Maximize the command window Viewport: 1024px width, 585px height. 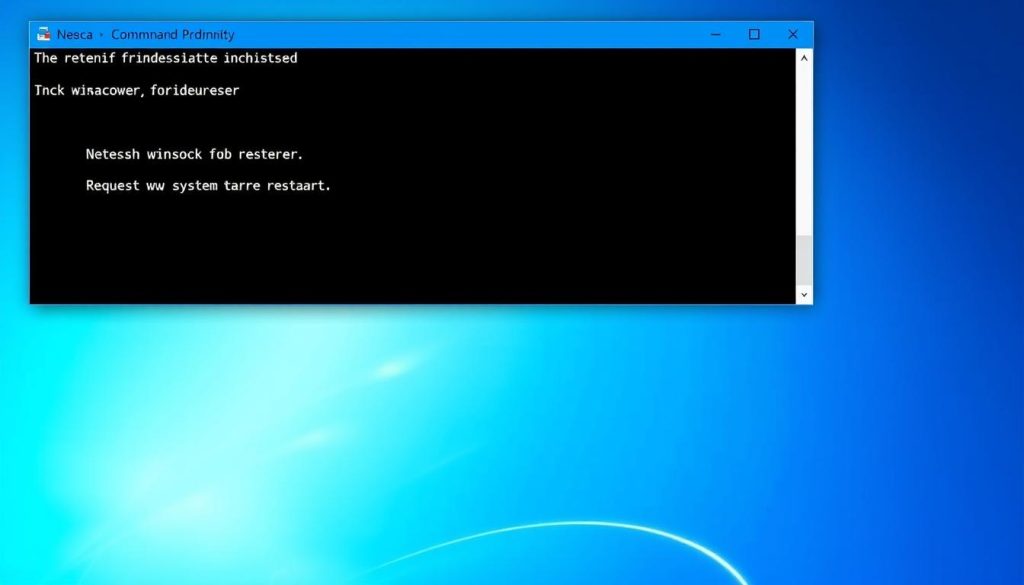(x=753, y=33)
